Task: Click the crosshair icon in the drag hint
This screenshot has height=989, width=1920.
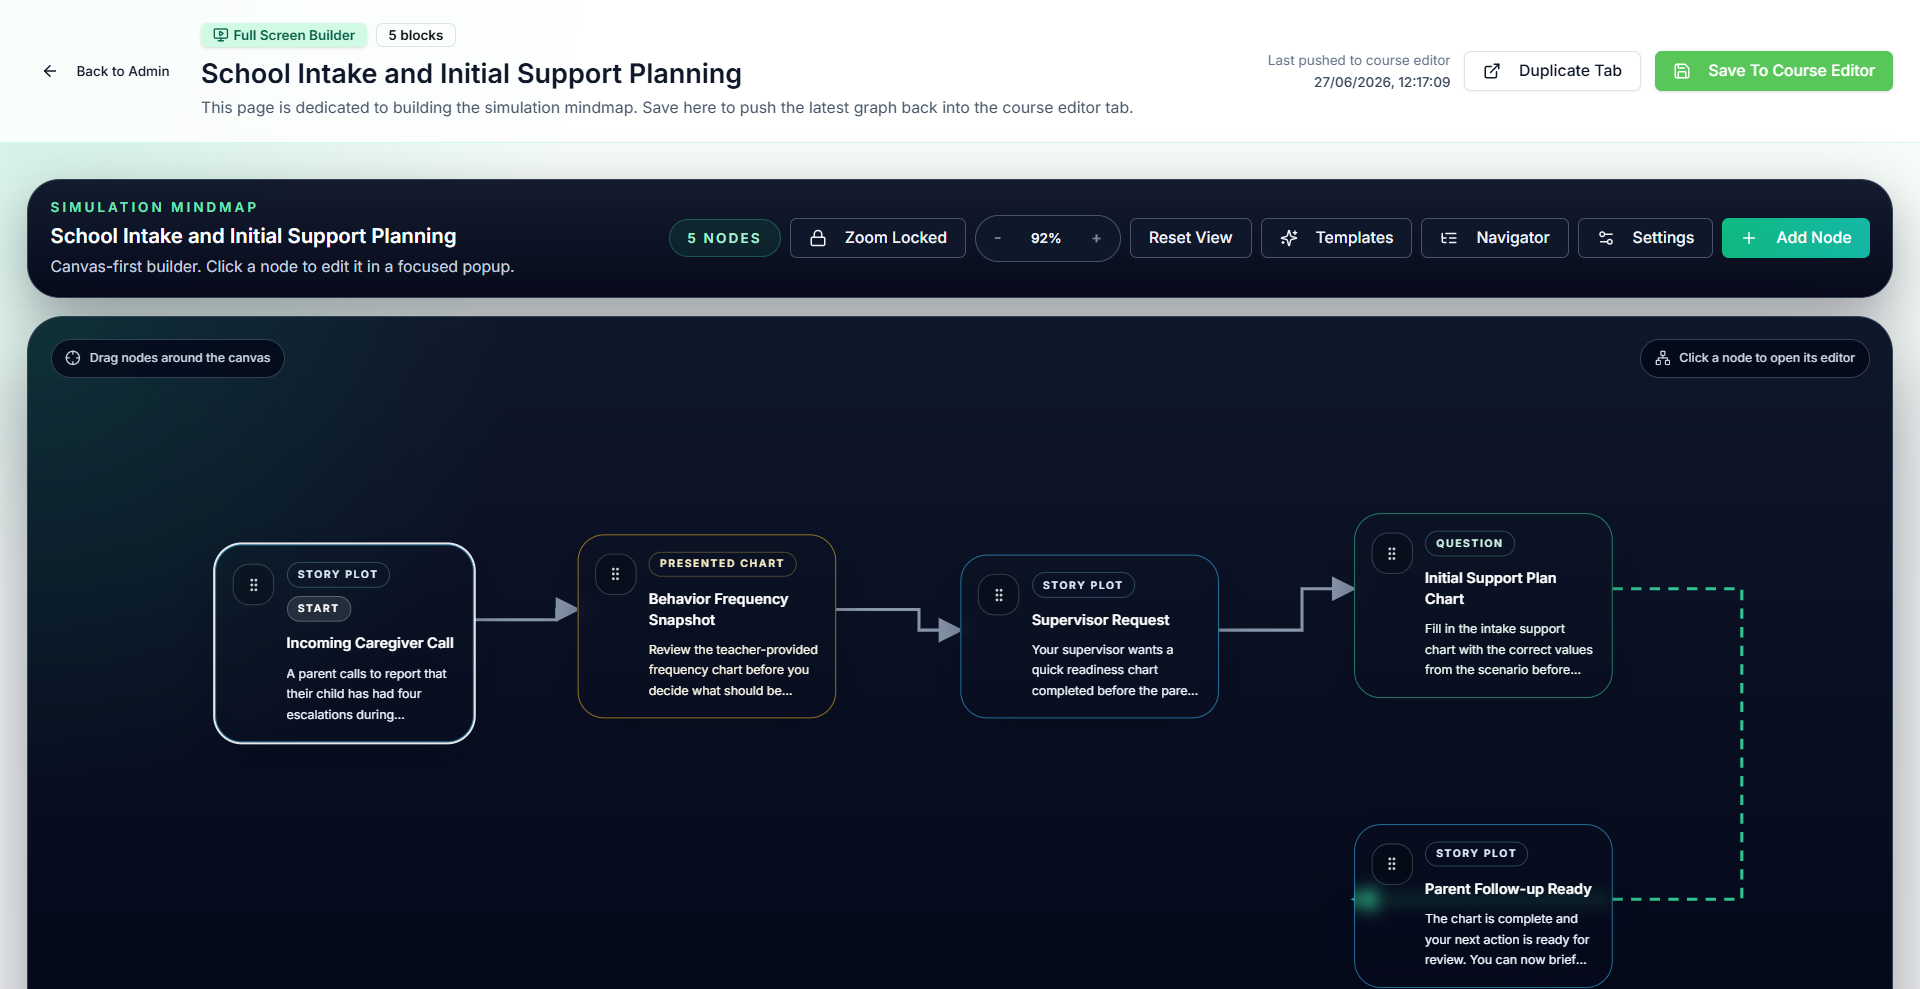Action: coord(73,358)
